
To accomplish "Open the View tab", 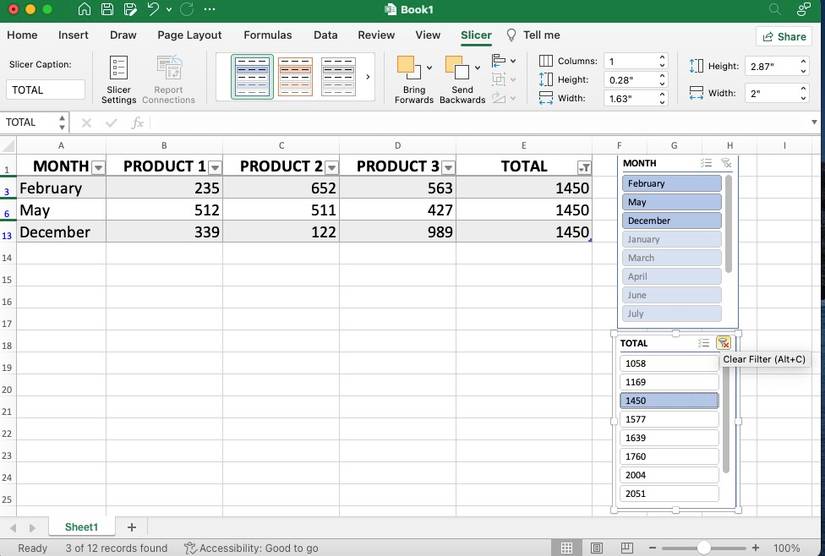I will pos(428,35).
